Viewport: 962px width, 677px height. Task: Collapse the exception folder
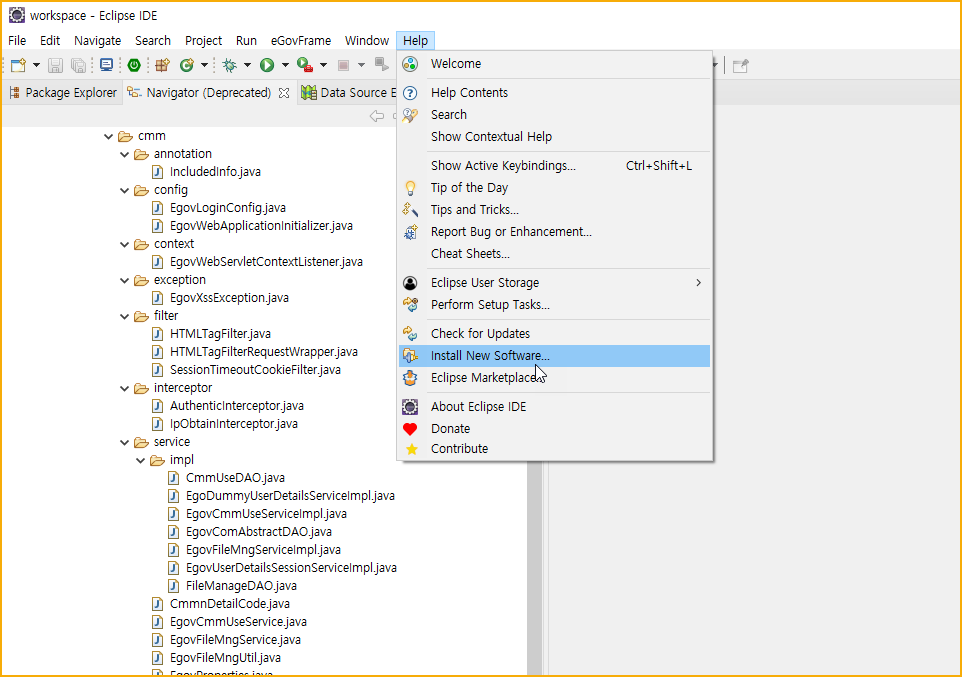(x=125, y=280)
